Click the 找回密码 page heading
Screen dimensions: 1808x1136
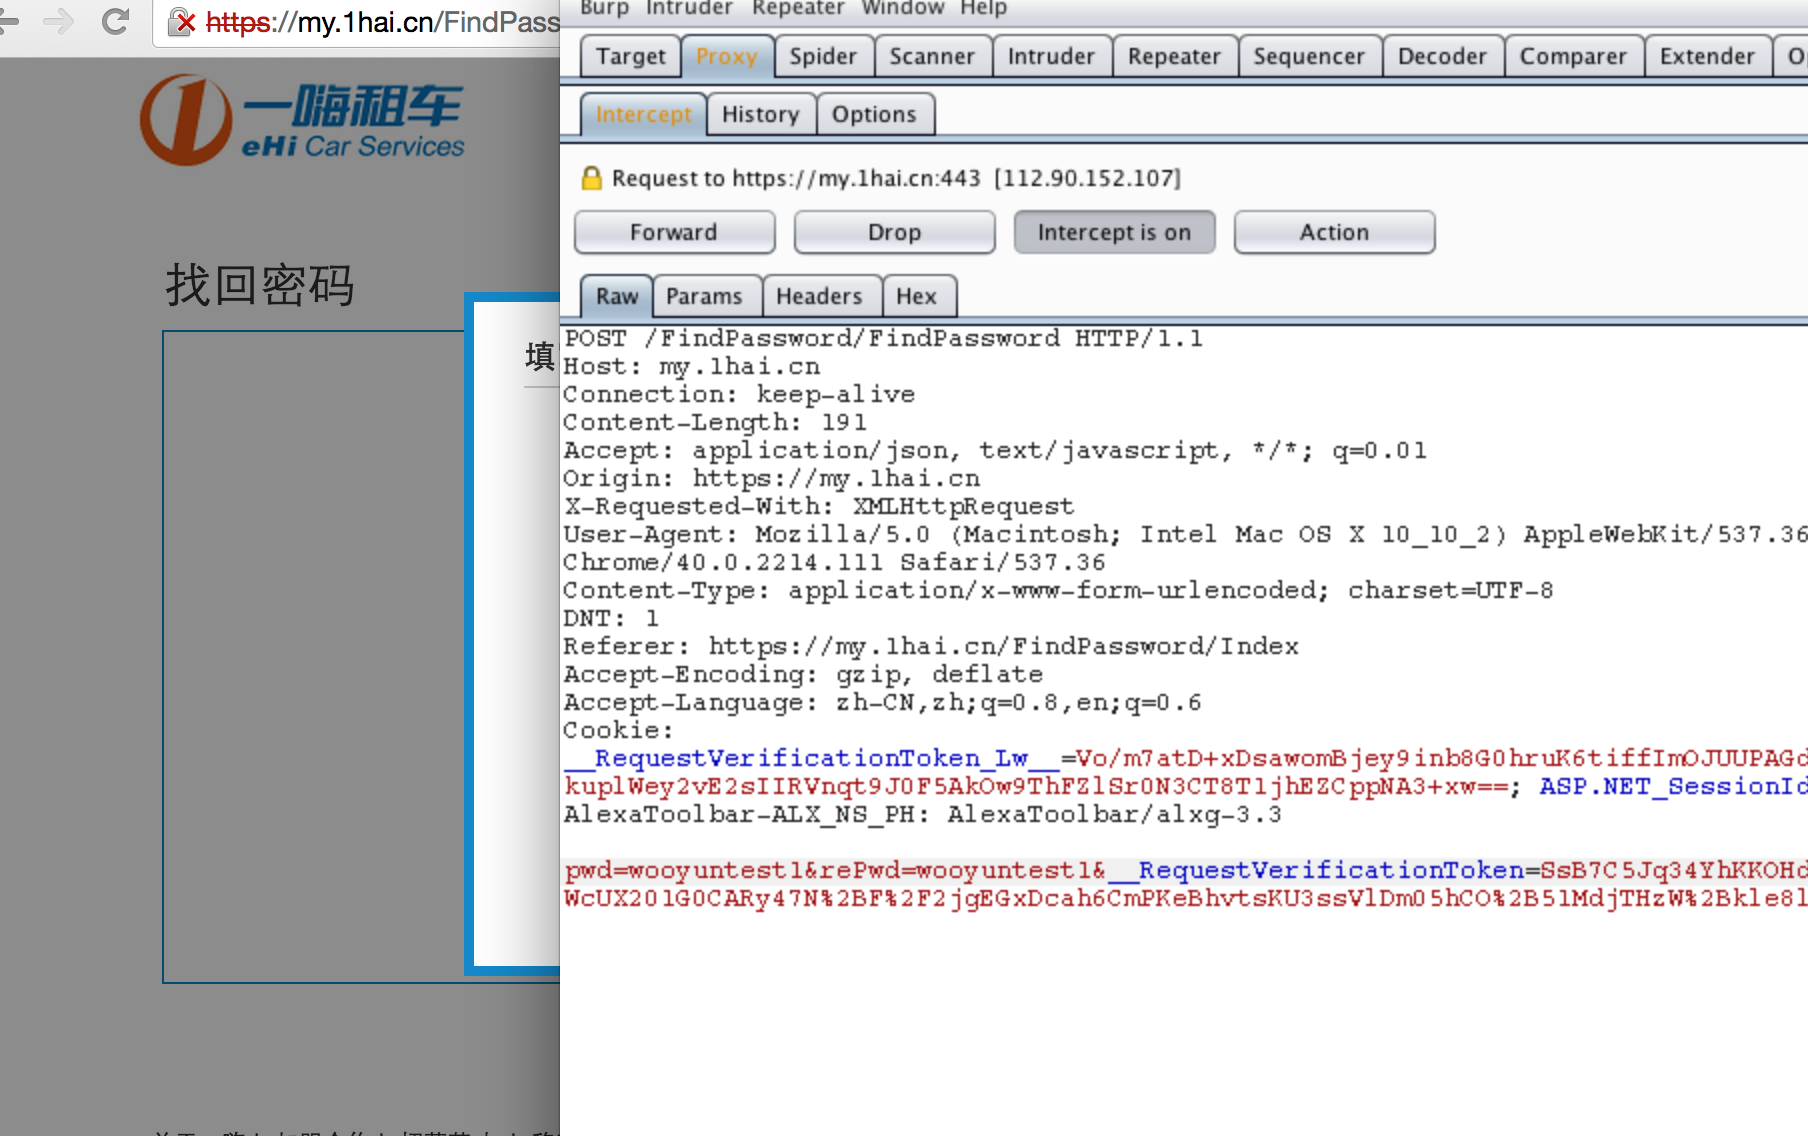click(260, 285)
